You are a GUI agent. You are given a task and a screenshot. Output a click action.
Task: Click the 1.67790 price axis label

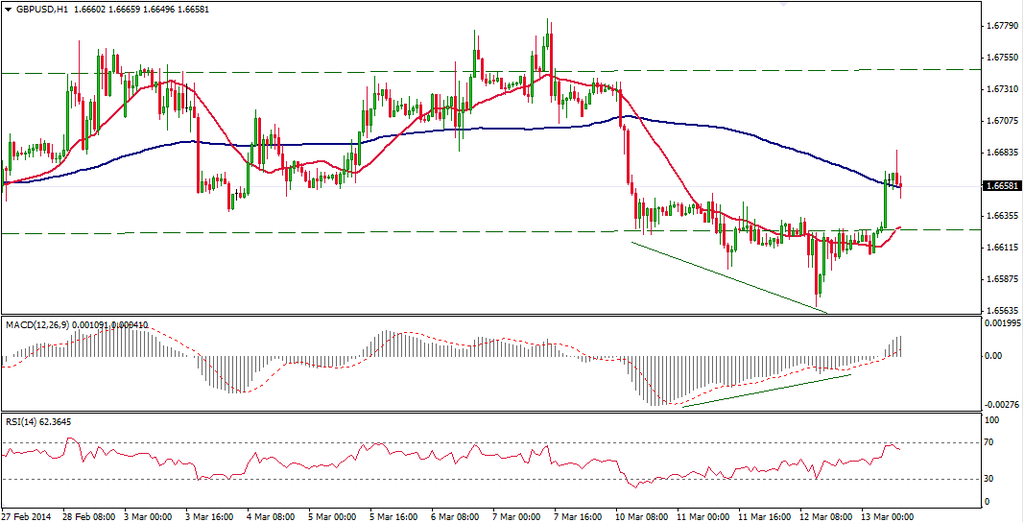pyautogui.click(x=1004, y=26)
